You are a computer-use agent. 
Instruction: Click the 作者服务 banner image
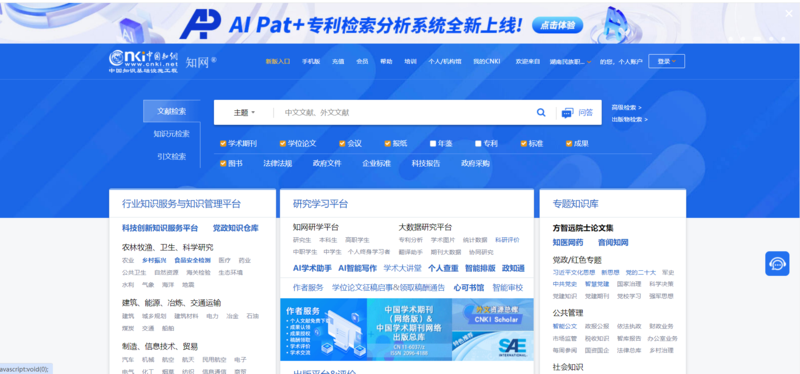(x=323, y=330)
